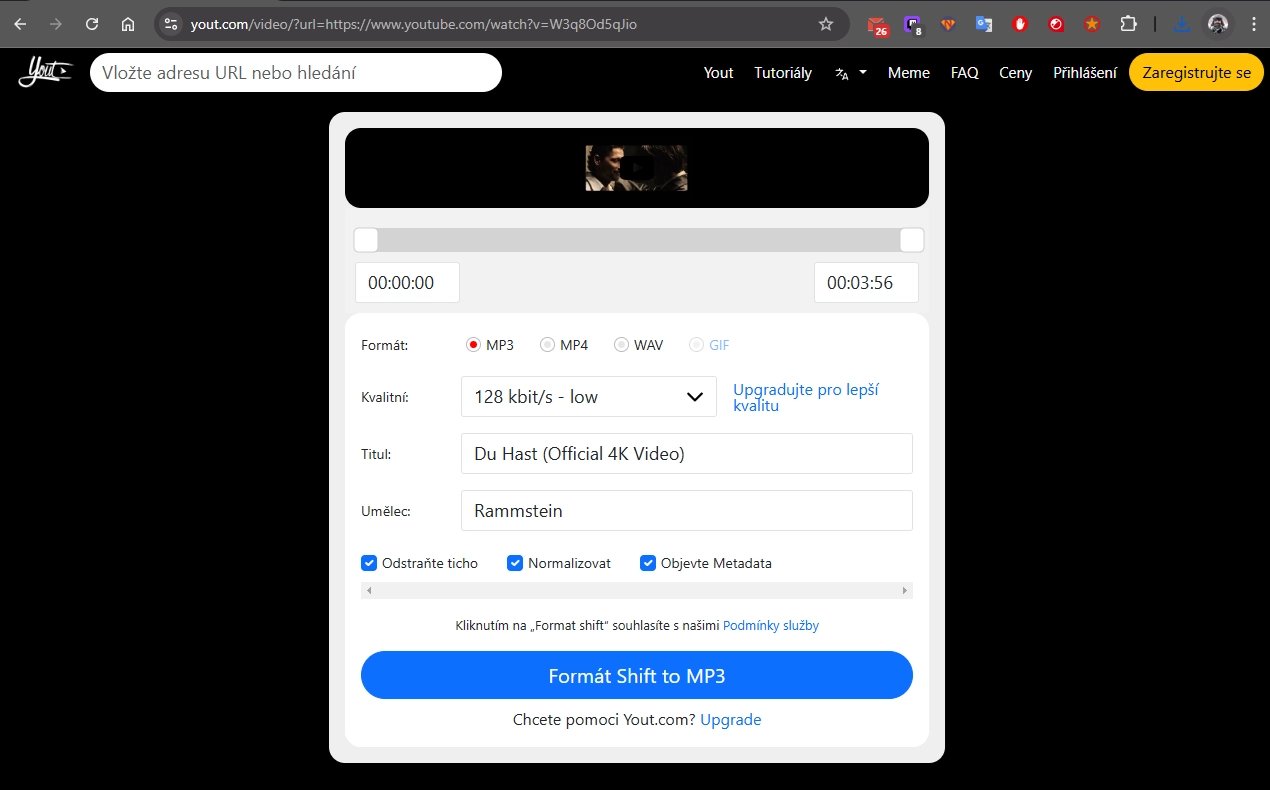Select the MP3 format radio
This screenshot has height=790, width=1270.
click(474, 345)
